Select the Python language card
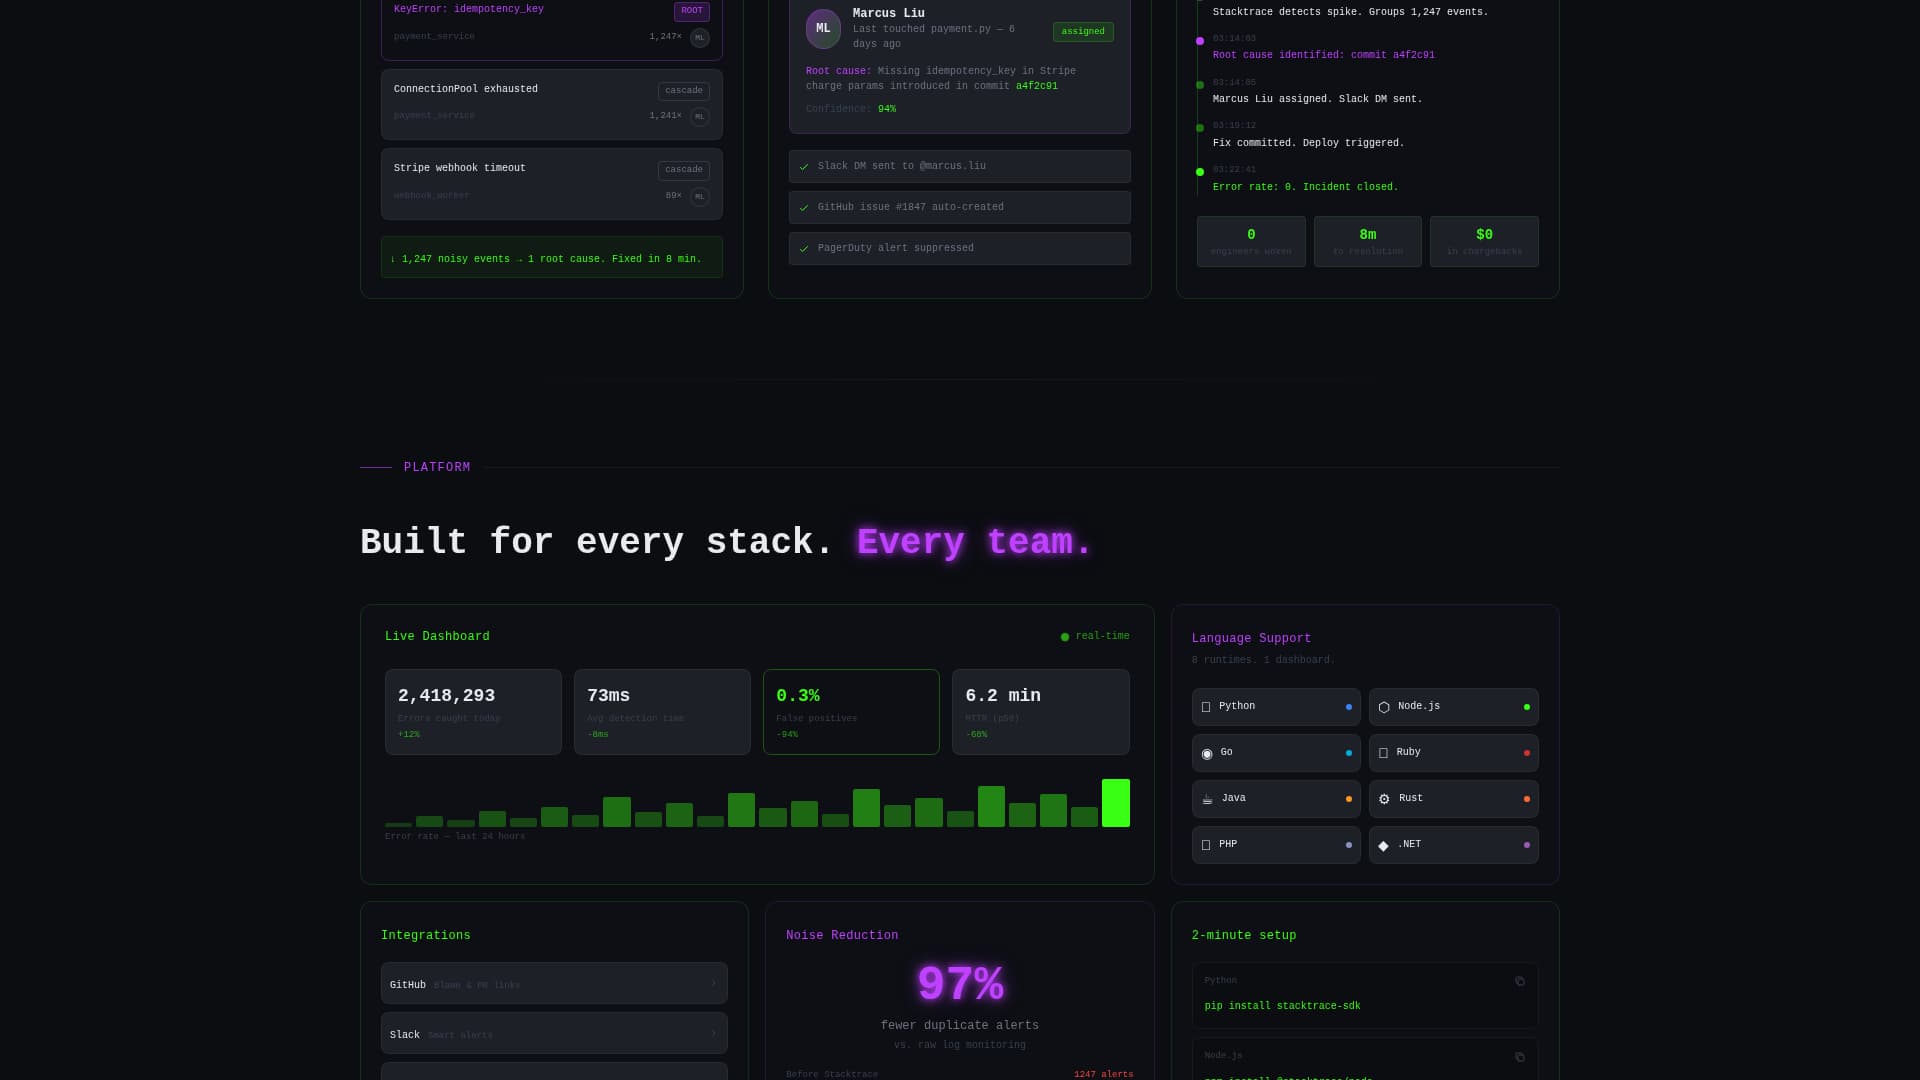The height and width of the screenshot is (1080, 1920). (1276, 707)
